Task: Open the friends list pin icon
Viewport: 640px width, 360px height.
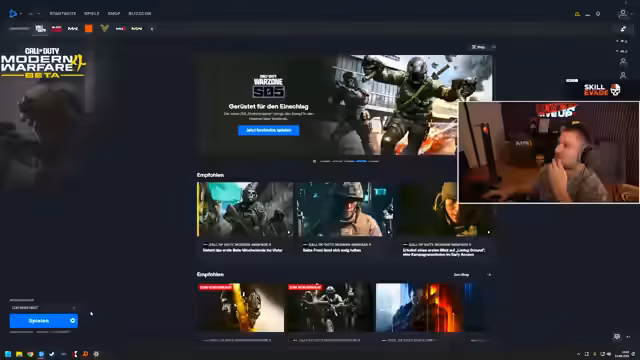Action: (x=623, y=29)
